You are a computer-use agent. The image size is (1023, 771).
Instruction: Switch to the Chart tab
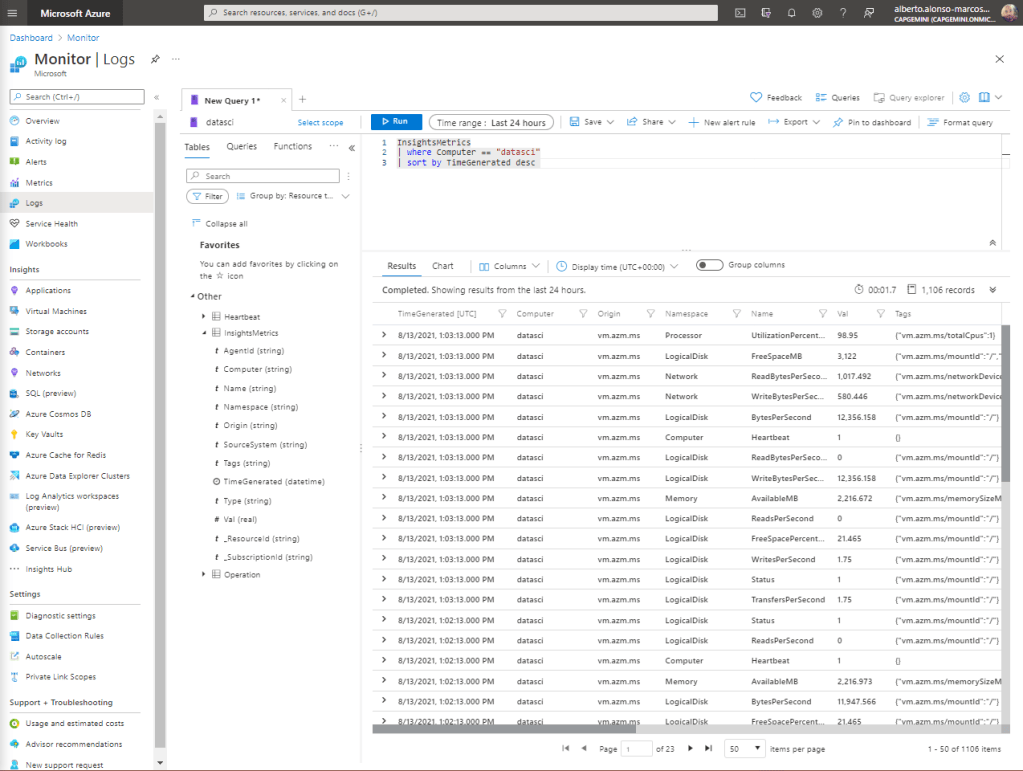pyautogui.click(x=442, y=266)
